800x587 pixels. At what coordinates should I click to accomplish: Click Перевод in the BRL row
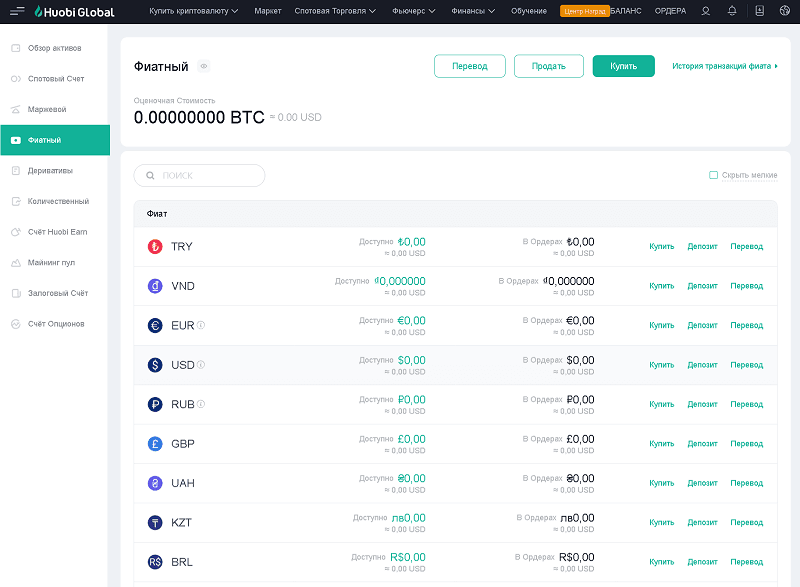(x=746, y=562)
